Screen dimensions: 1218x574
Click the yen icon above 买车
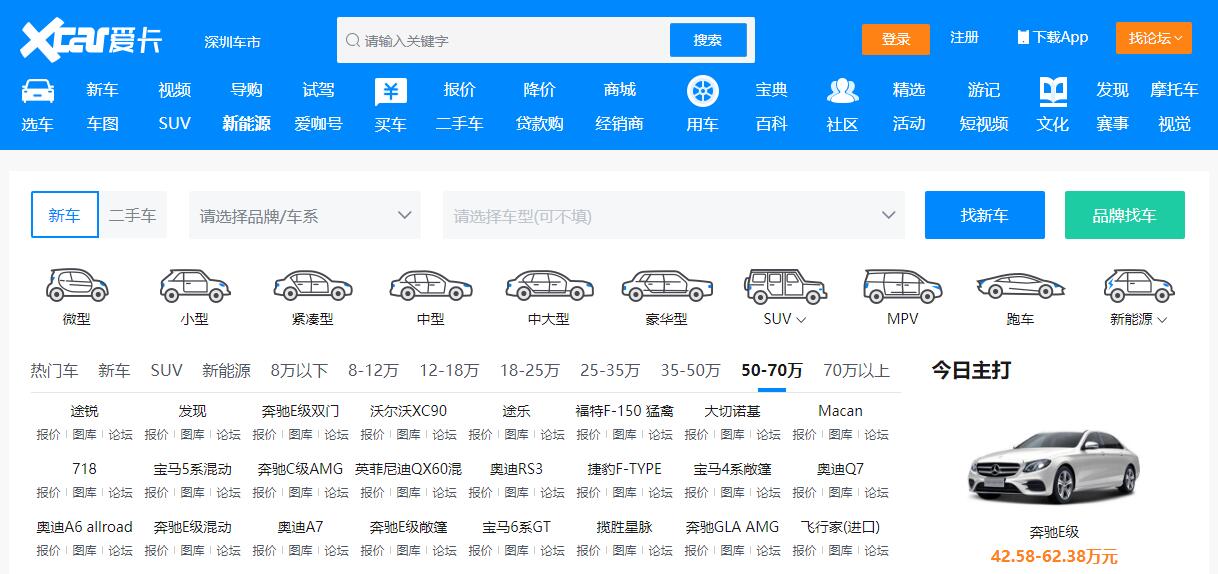point(391,92)
